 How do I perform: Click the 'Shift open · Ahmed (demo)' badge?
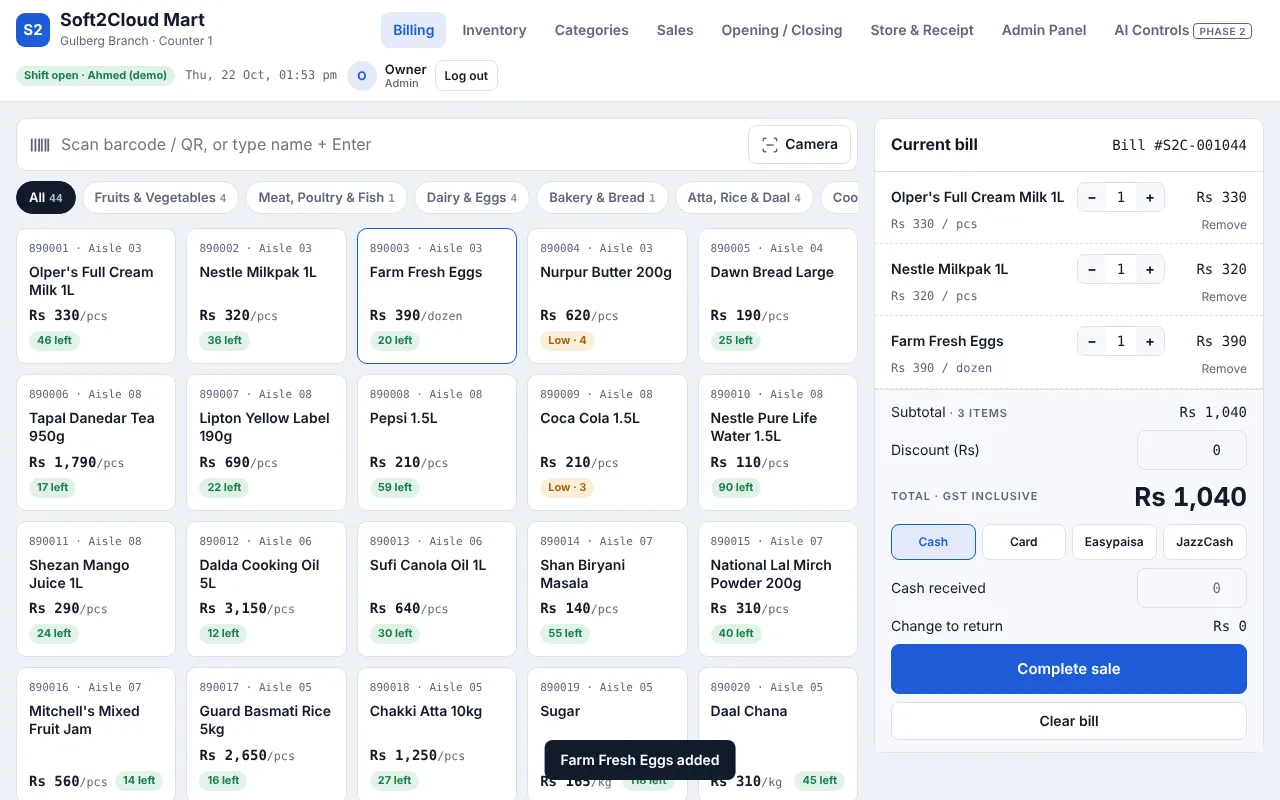(x=95, y=76)
